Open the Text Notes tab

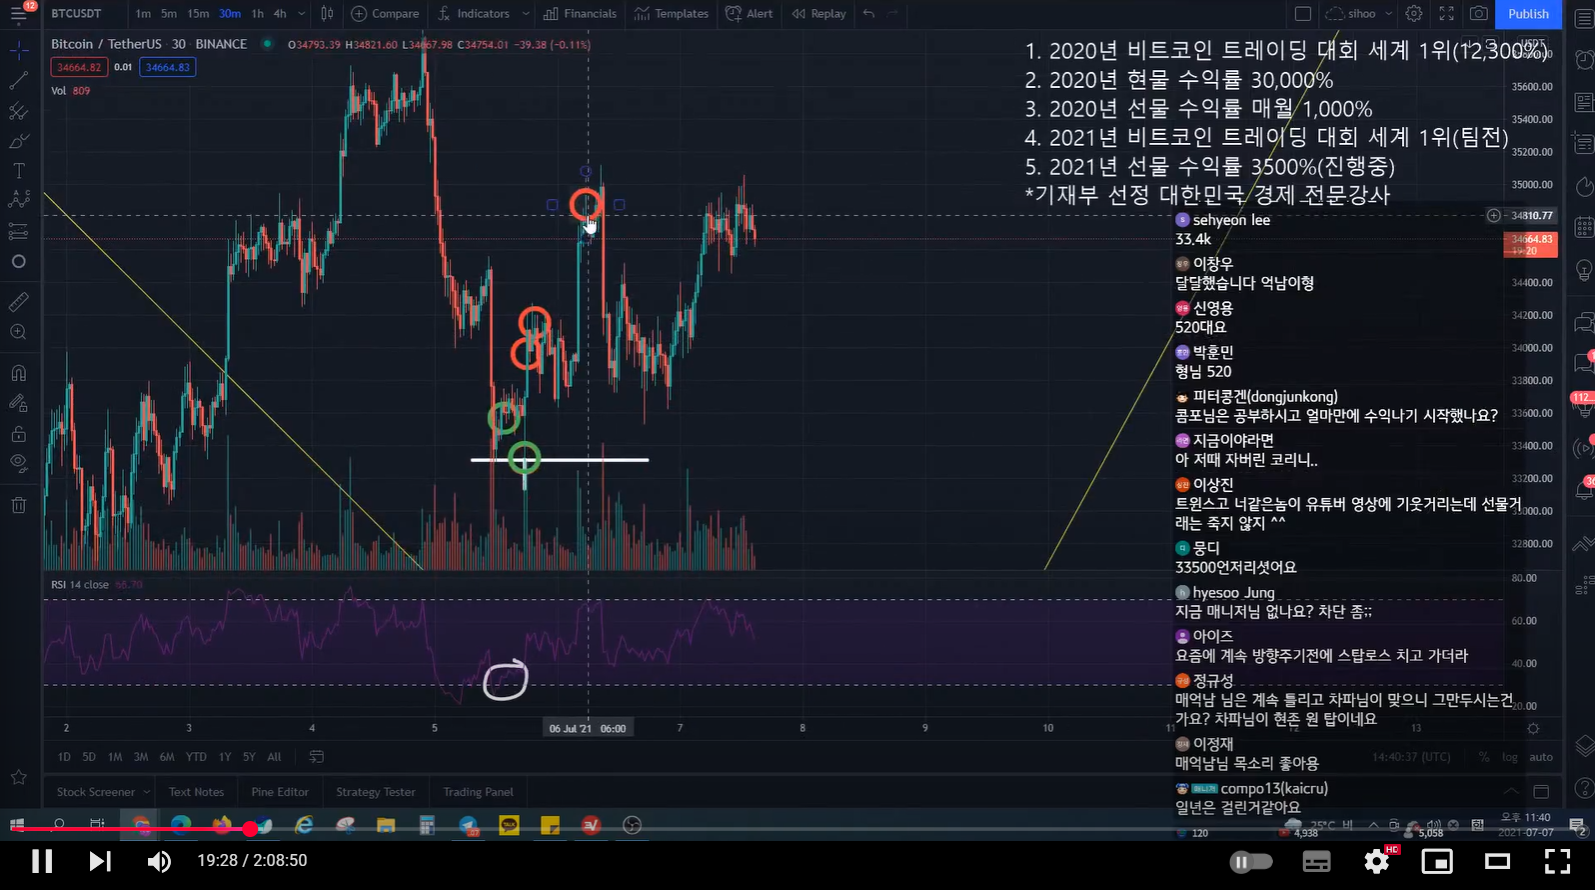click(196, 792)
